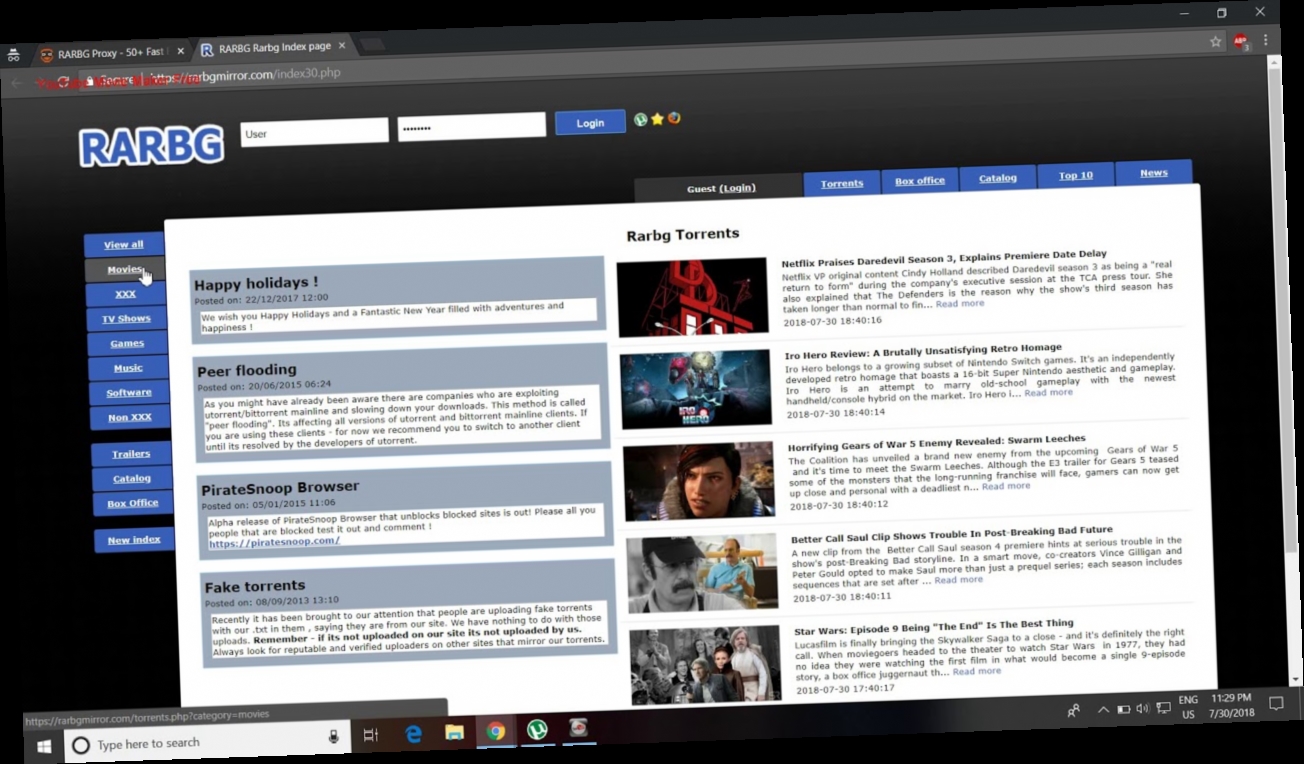Click the taskbar microphone icon
Image resolution: width=1304 pixels, height=764 pixels.
334,737
